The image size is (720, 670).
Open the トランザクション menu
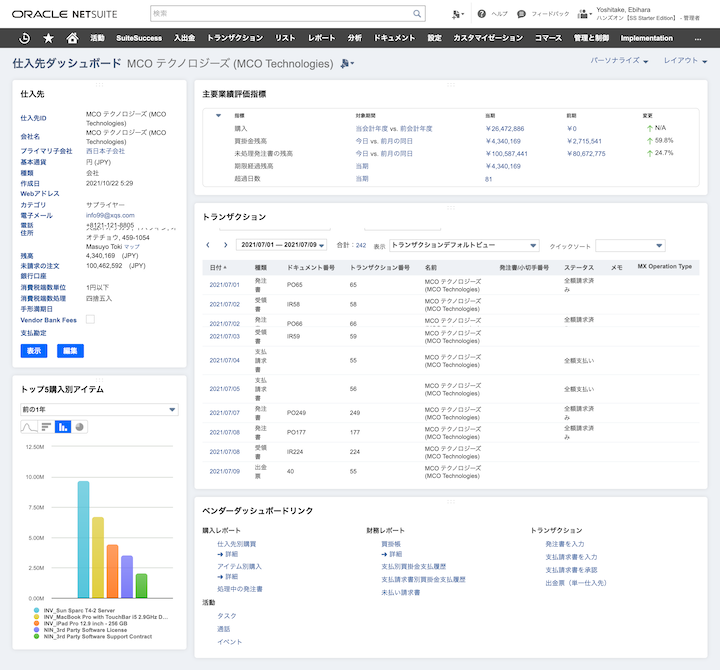(x=235, y=38)
